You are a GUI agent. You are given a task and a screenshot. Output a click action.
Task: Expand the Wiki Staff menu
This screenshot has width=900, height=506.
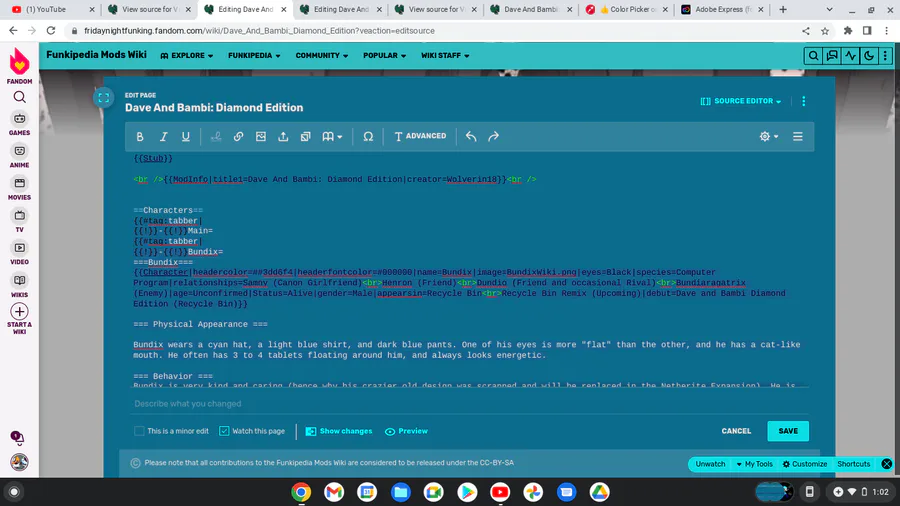pyautogui.click(x=445, y=56)
